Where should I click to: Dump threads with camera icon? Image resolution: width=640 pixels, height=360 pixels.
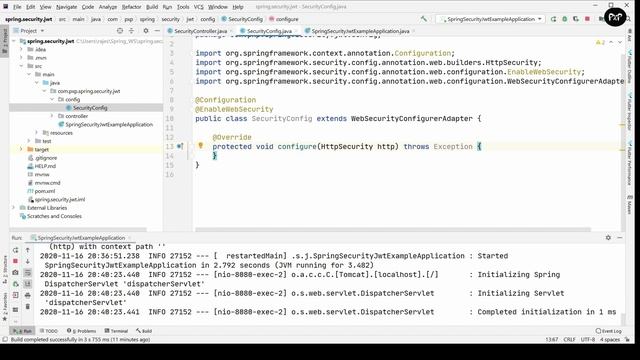pos(16,272)
